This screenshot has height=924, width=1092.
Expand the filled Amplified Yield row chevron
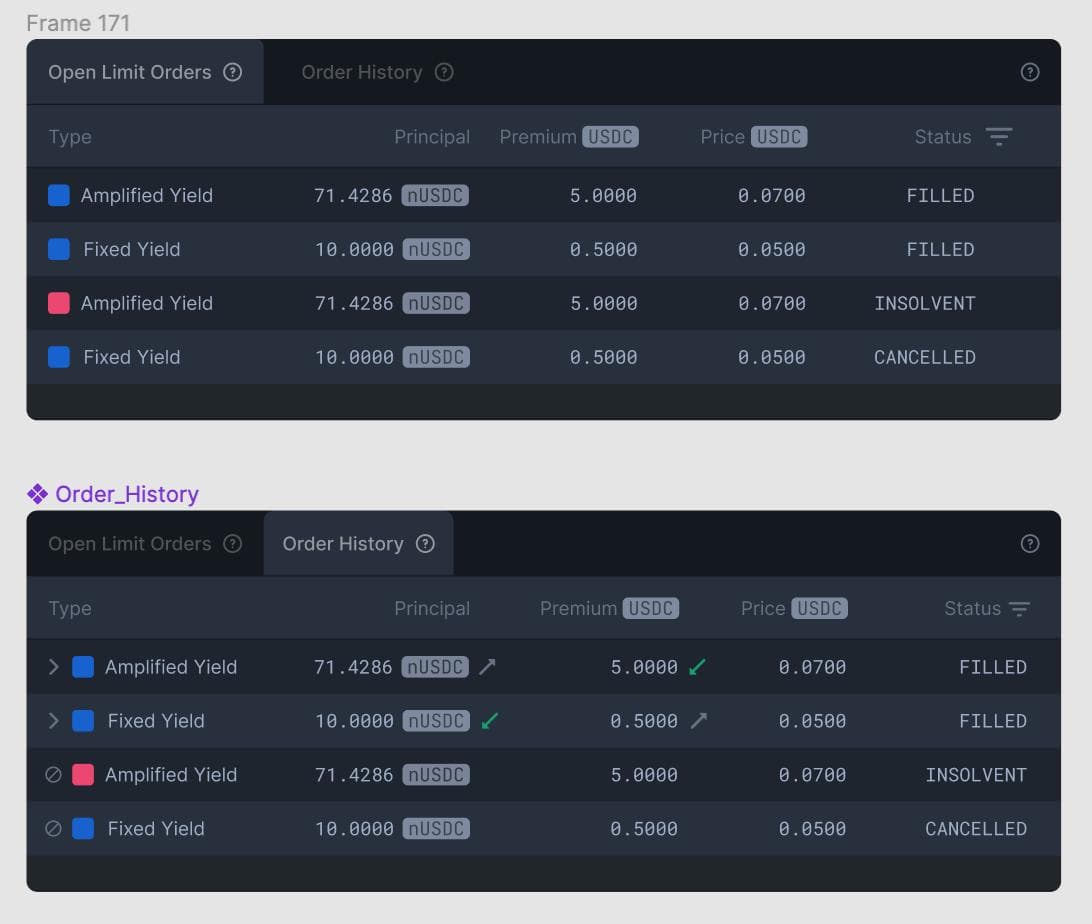click(54, 667)
